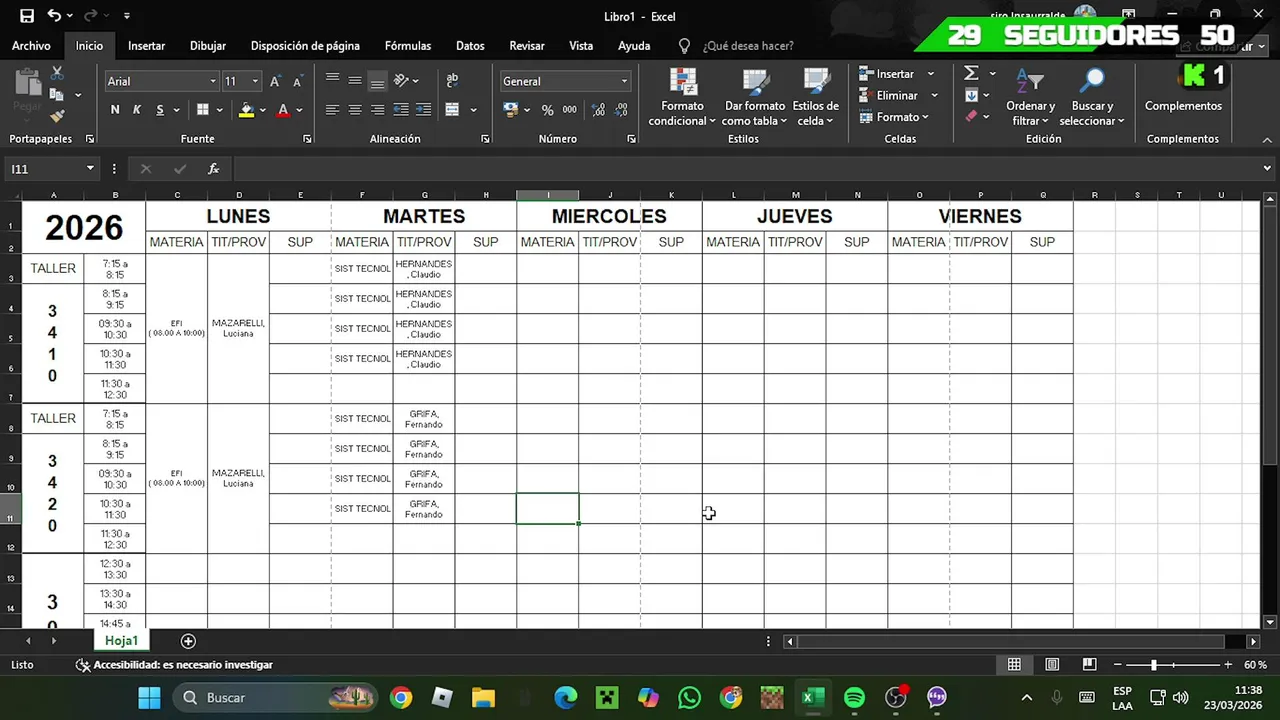Select the Format Painter brush
1280x720 pixels.
coord(57,116)
